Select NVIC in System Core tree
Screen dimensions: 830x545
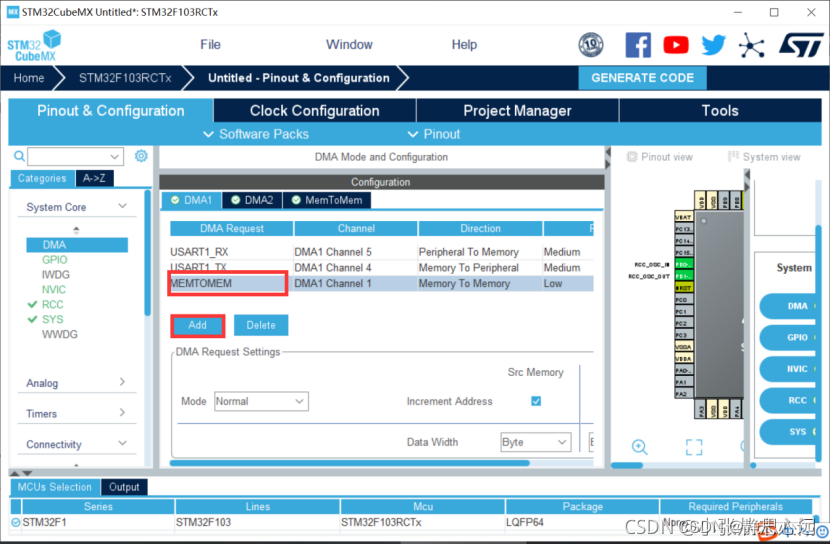tap(53, 289)
